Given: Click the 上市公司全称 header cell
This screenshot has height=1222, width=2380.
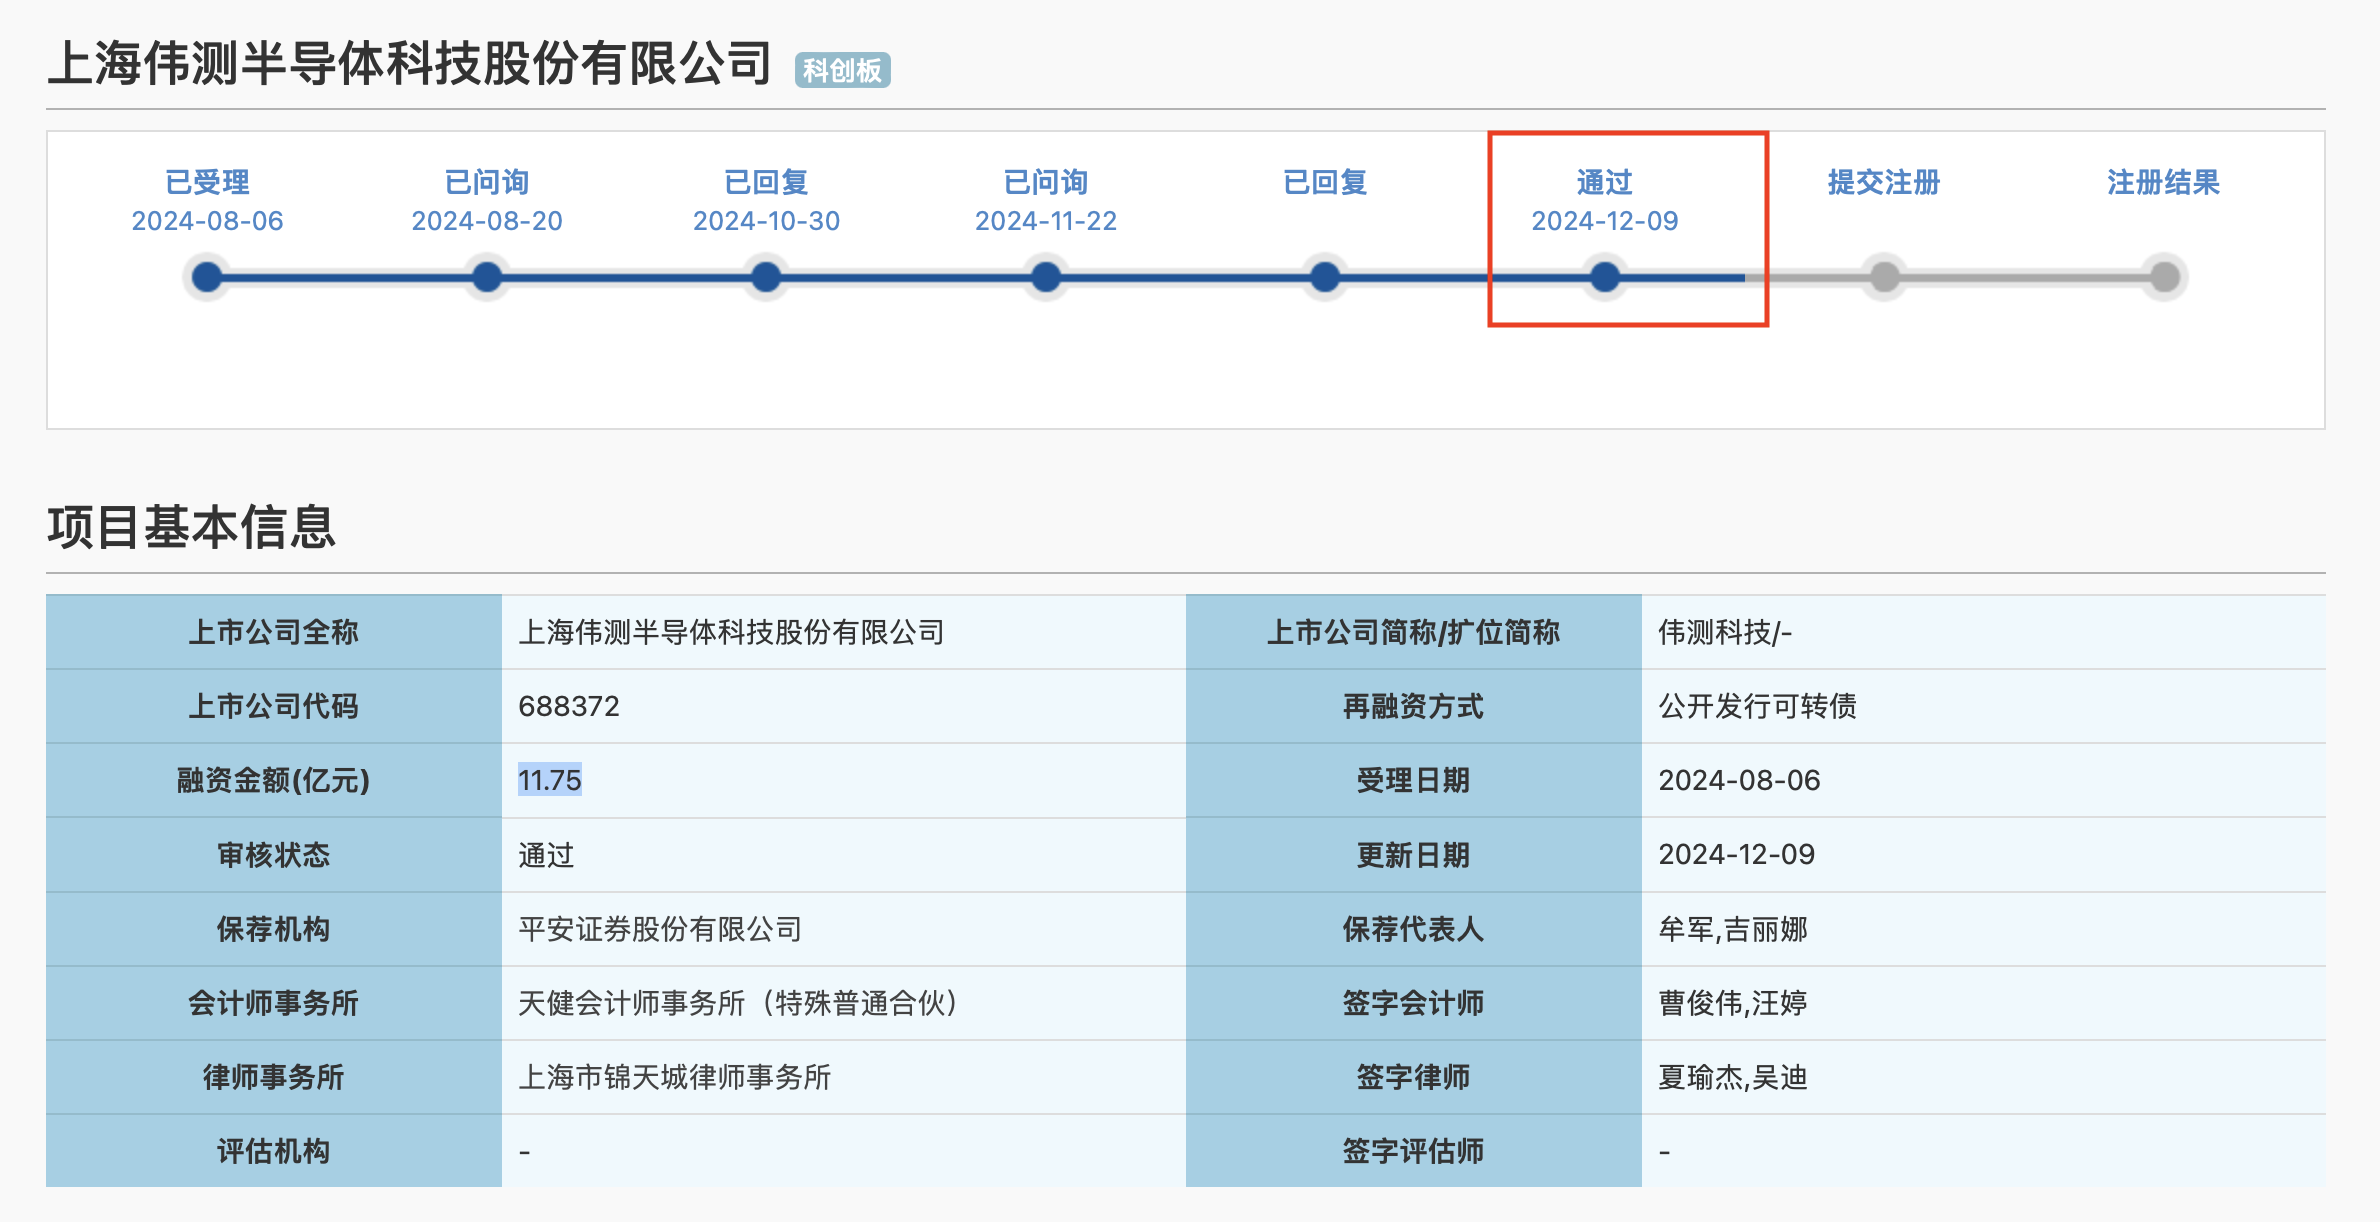Looking at the screenshot, I should (273, 632).
